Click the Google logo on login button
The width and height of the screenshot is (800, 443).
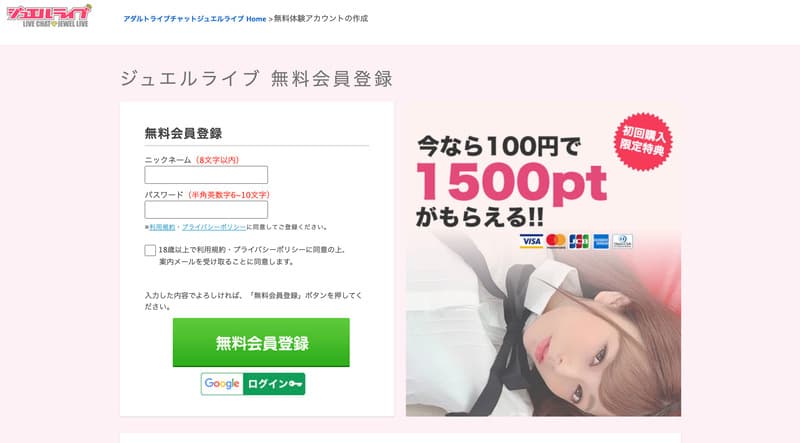222,384
